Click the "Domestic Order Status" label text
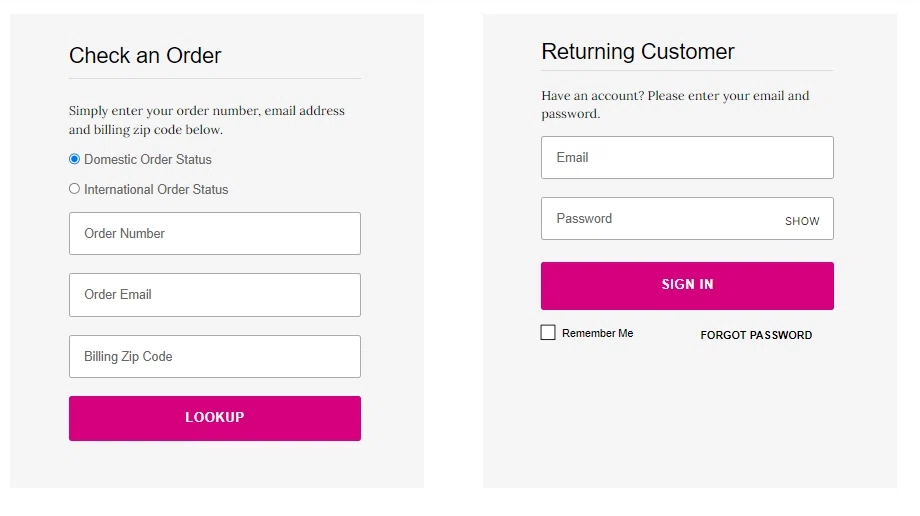920x516 pixels. coord(148,159)
